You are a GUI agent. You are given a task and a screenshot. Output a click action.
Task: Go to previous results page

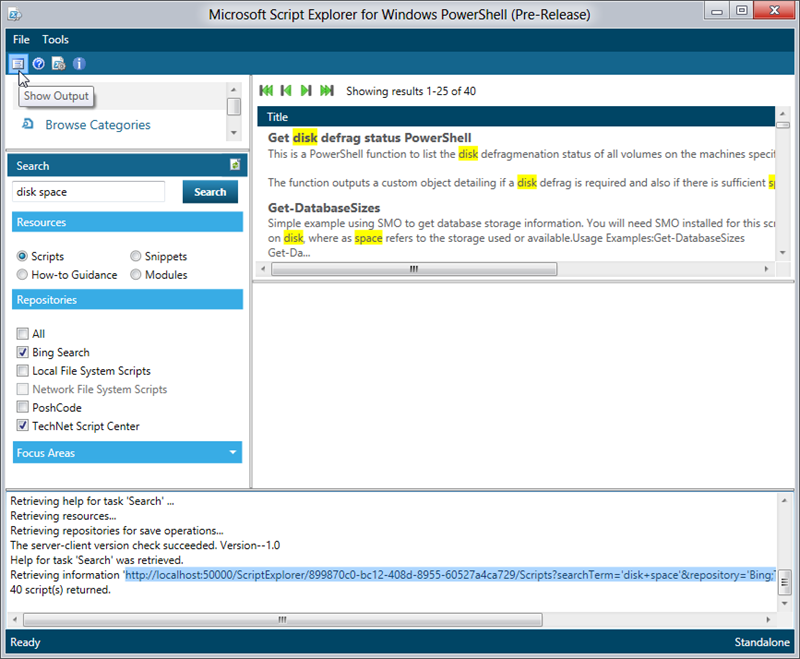click(286, 91)
